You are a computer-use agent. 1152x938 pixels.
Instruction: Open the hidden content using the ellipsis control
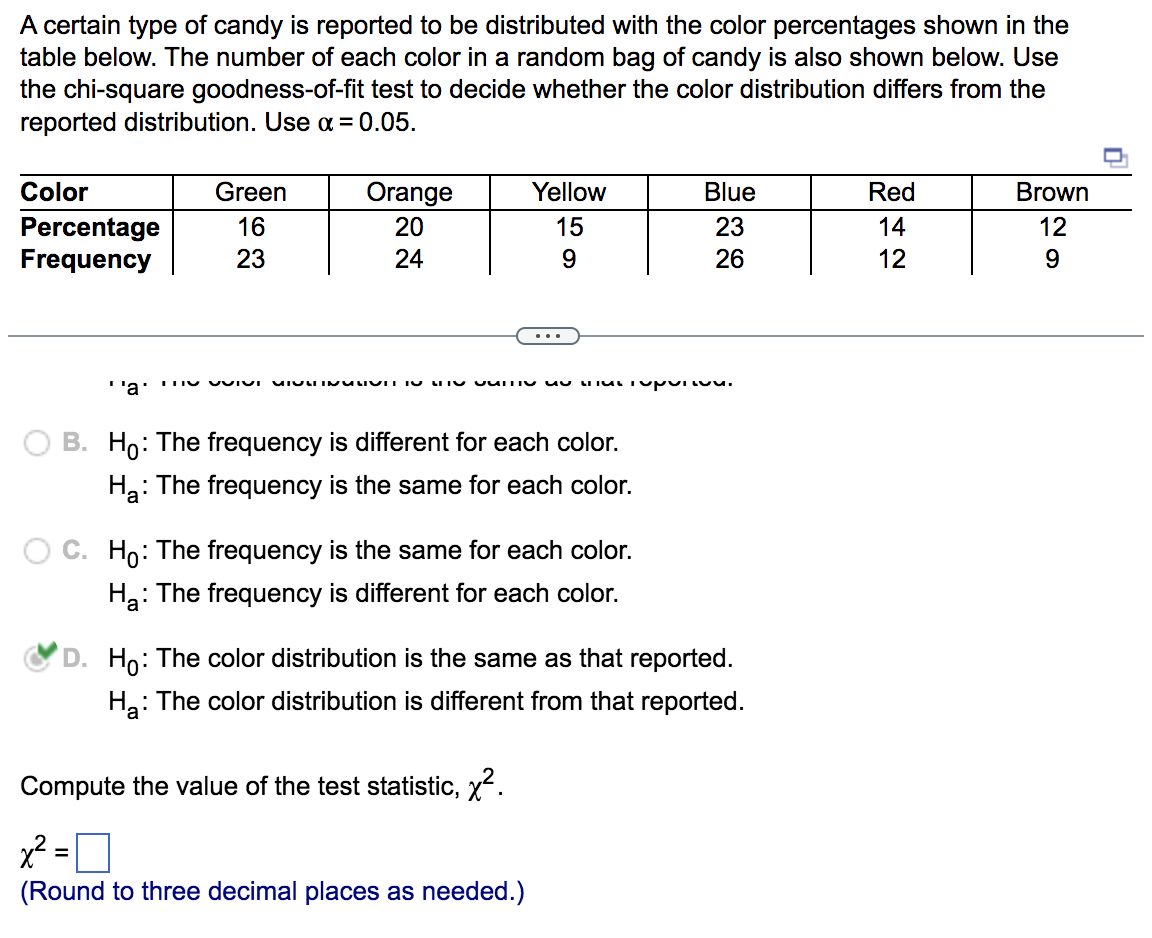point(547,336)
